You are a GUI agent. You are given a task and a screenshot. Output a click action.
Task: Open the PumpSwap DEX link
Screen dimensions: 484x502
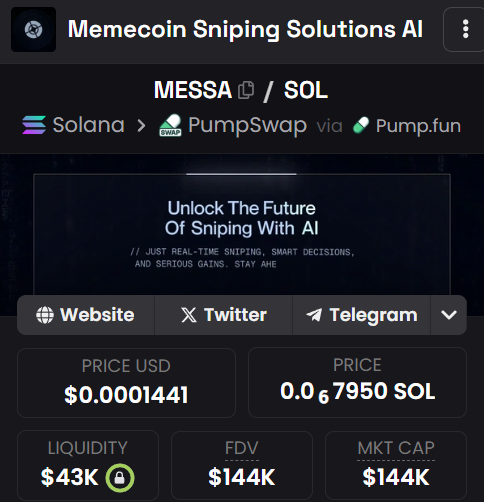pos(233,126)
